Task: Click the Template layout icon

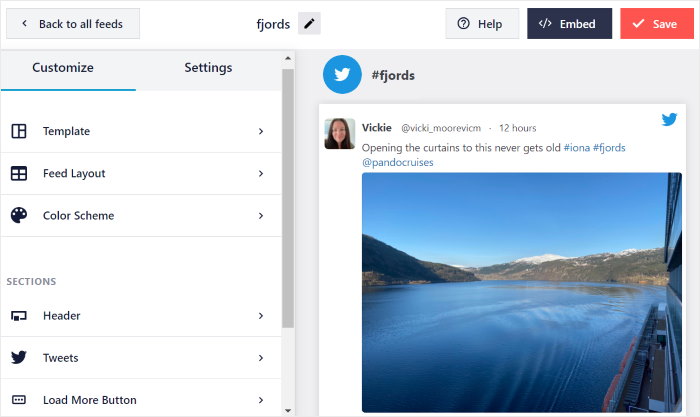Action: pyautogui.click(x=19, y=131)
